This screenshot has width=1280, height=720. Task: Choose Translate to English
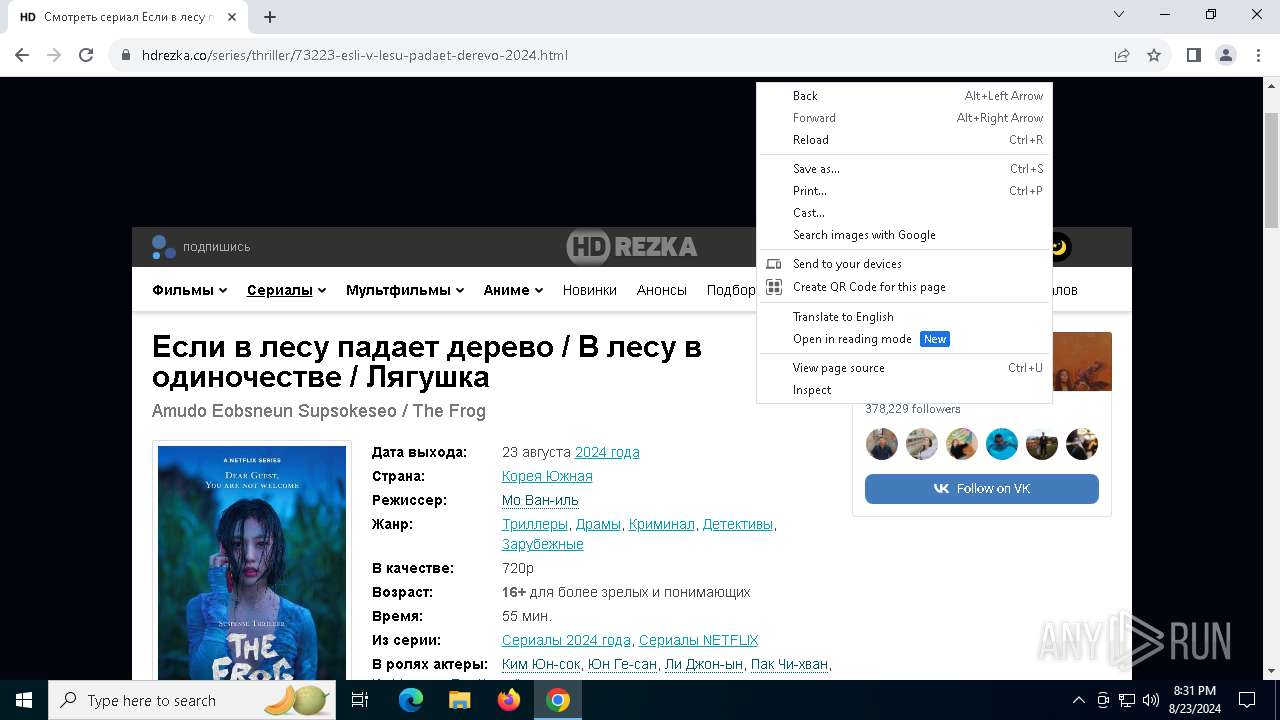pos(904,317)
